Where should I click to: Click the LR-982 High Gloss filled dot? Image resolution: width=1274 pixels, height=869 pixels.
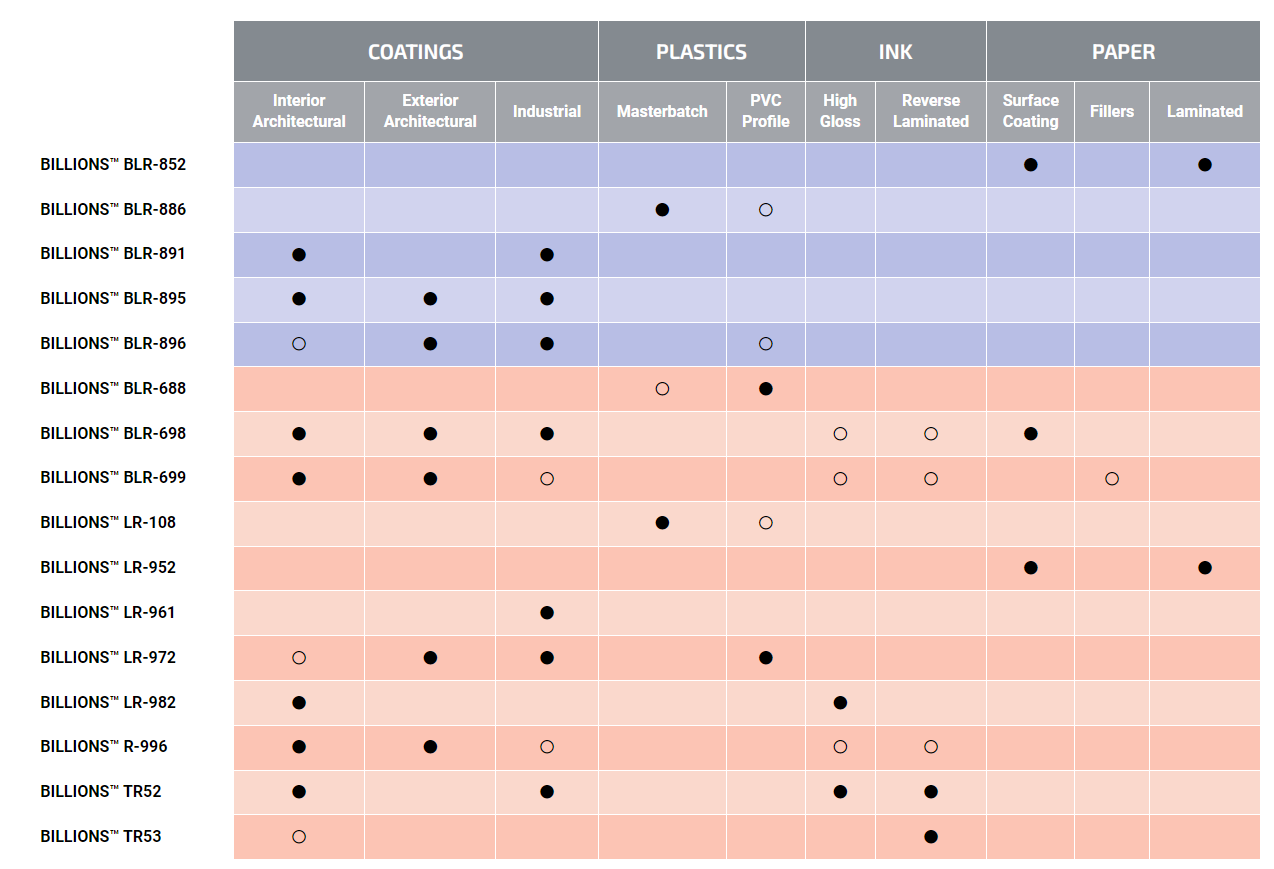pyautogui.click(x=840, y=703)
